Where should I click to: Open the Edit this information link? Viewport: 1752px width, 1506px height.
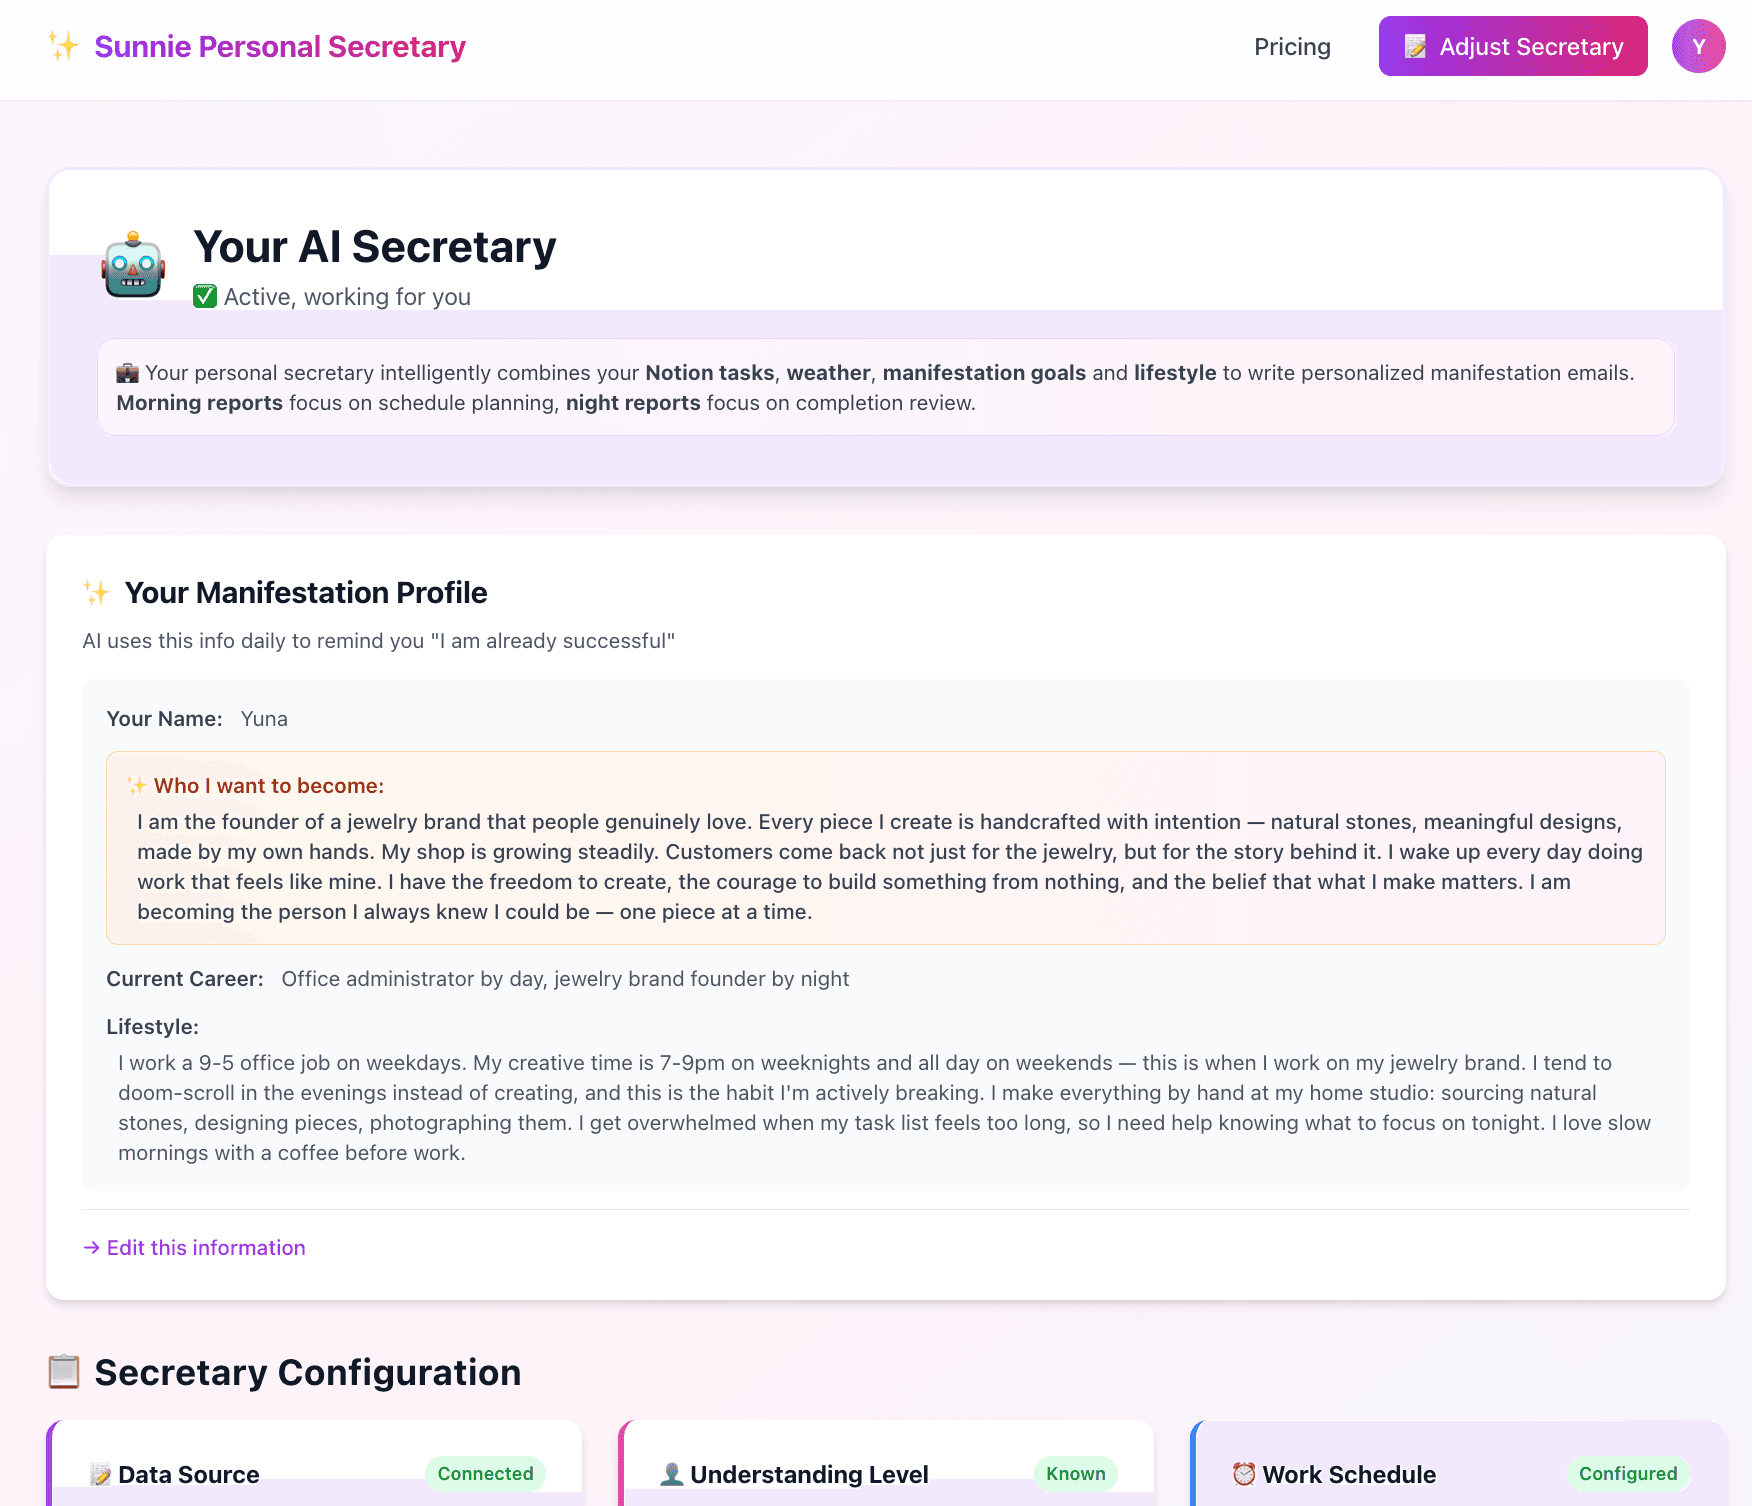194,1247
